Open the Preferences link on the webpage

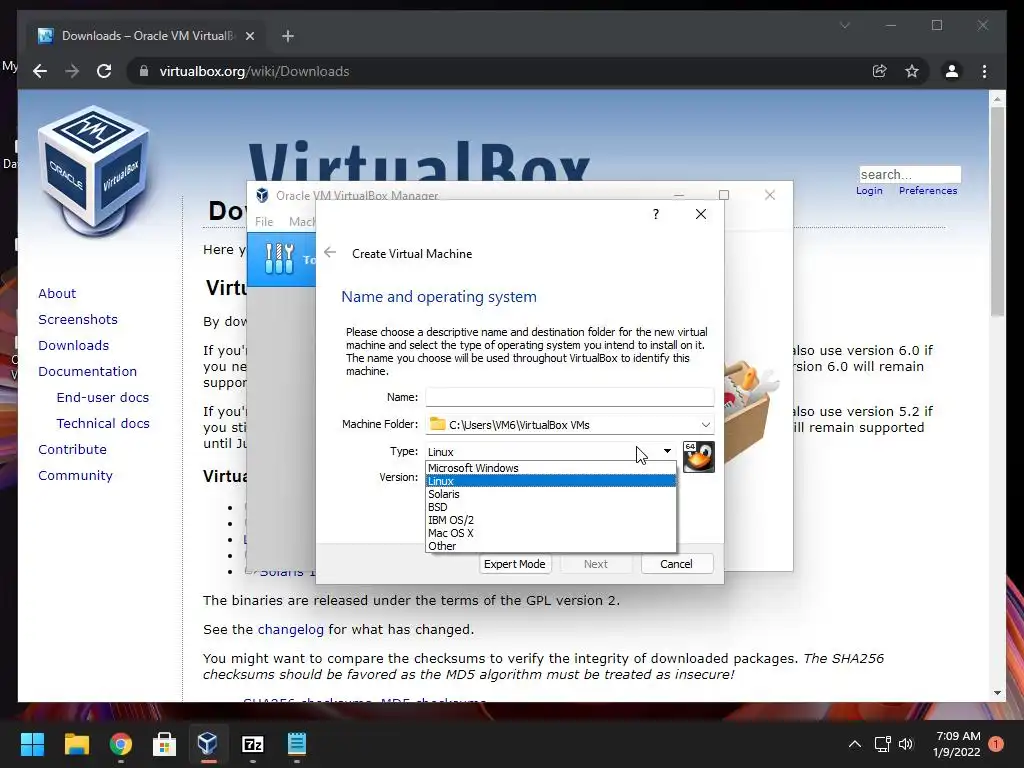coord(928,191)
